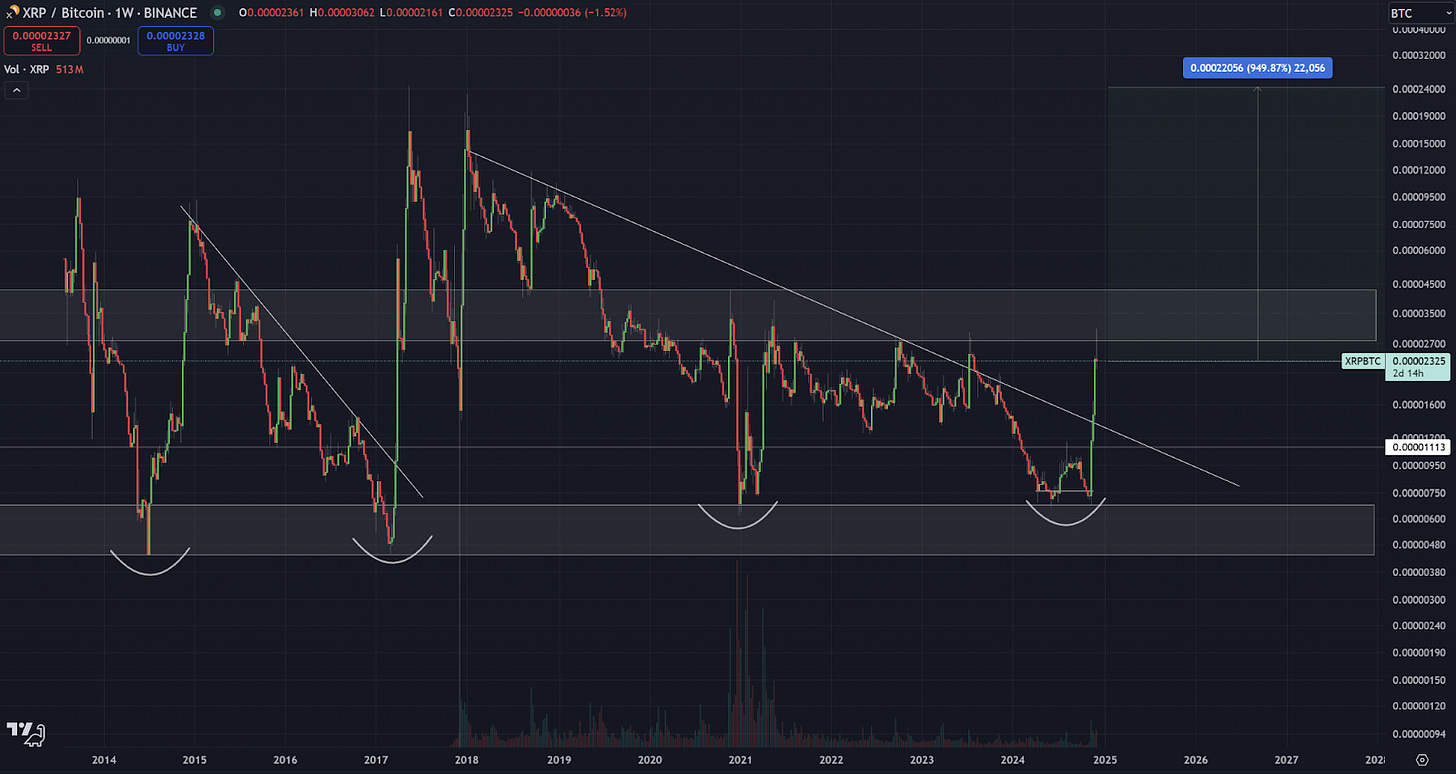1456x774 pixels.
Task: Open the 1W timeframe from the legend
Action: coord(123,13)
